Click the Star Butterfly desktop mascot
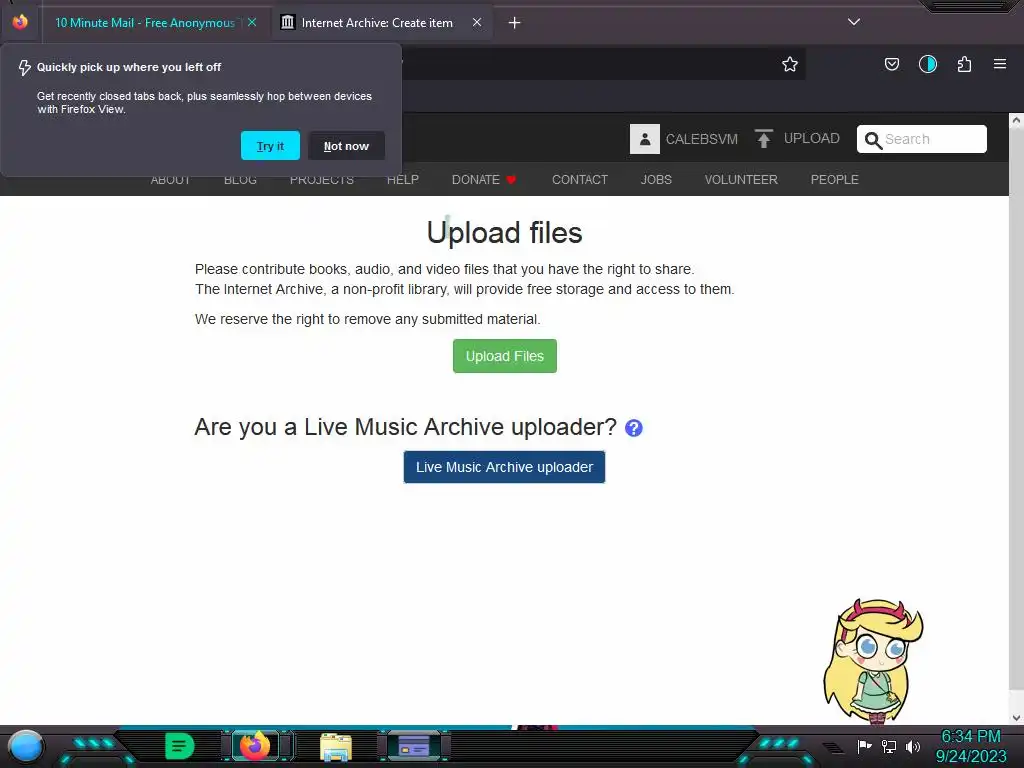This screenshot has height=768, width=1024. [873, 661]
